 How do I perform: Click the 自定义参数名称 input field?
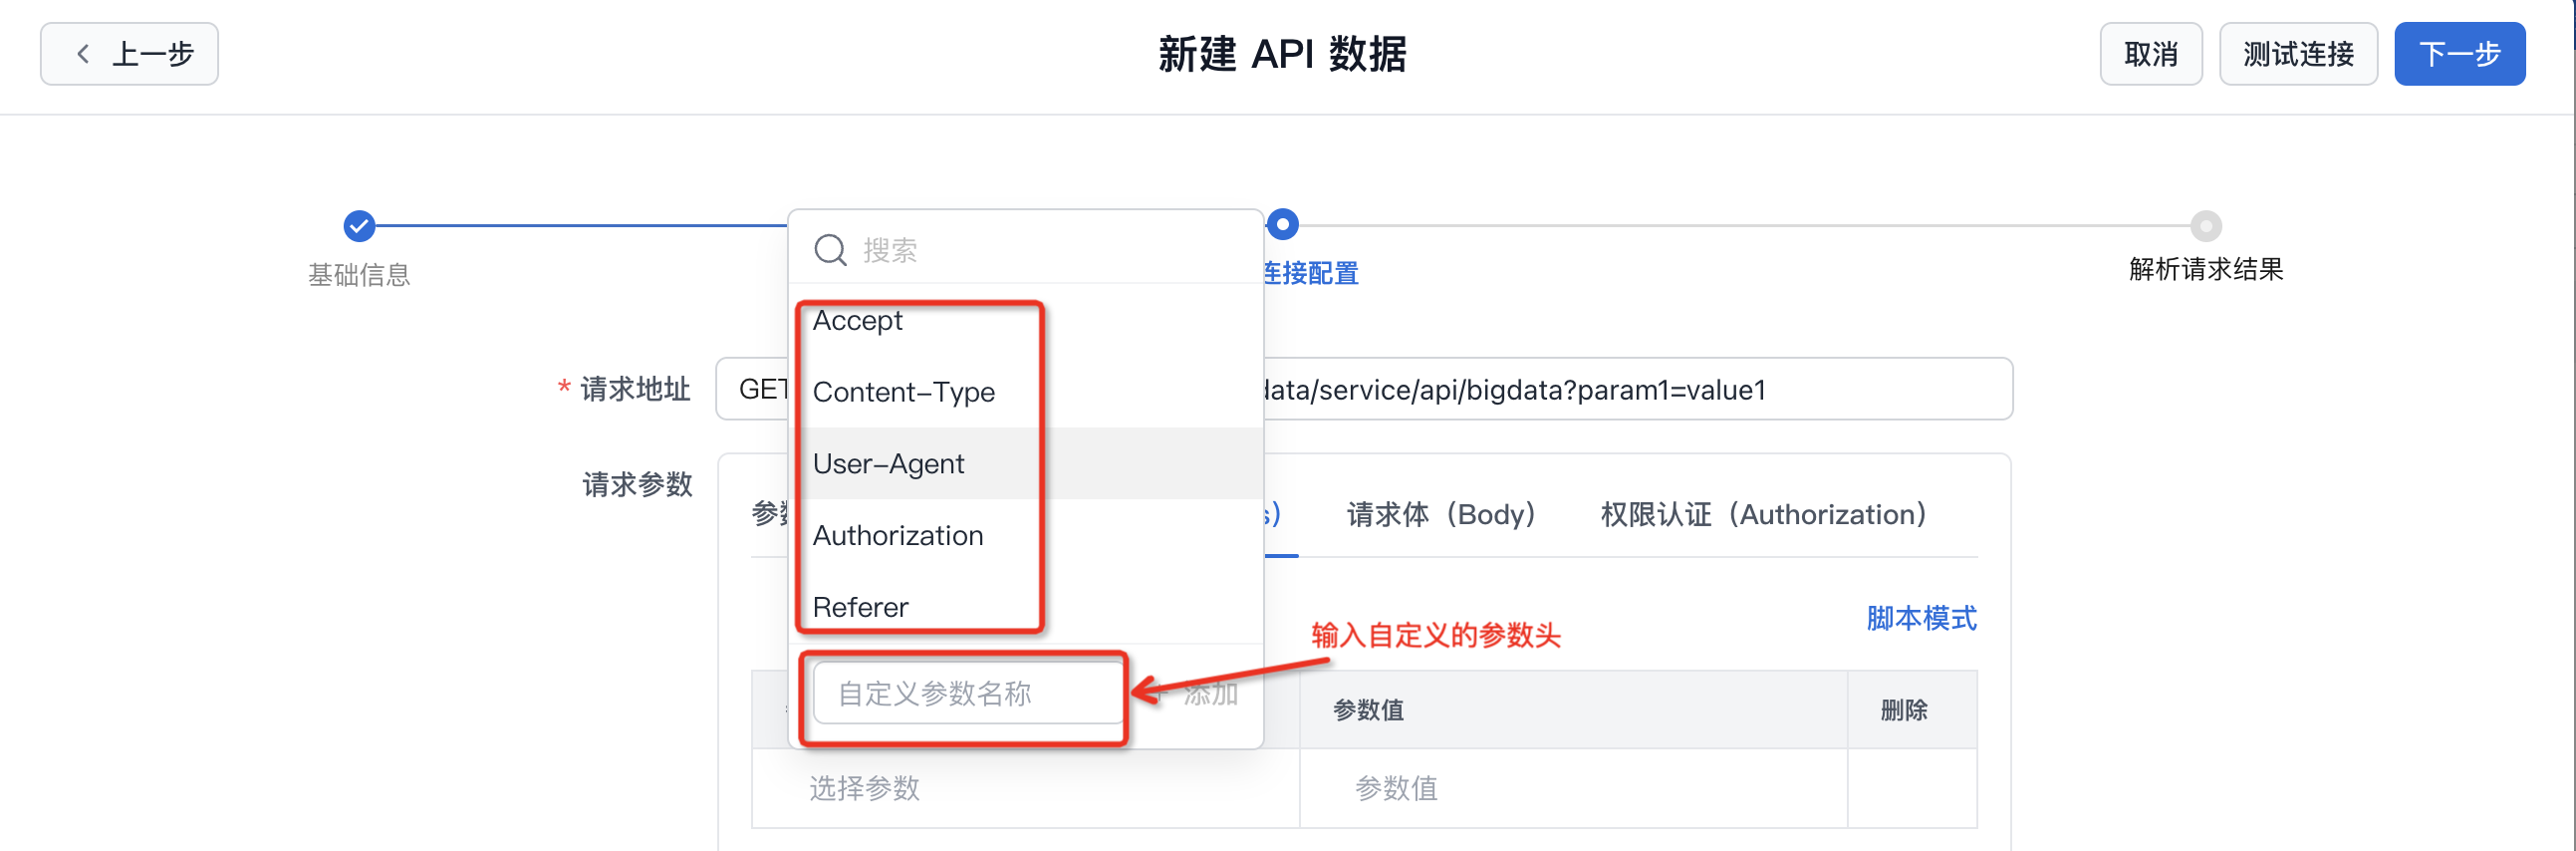tap(967, 693)
